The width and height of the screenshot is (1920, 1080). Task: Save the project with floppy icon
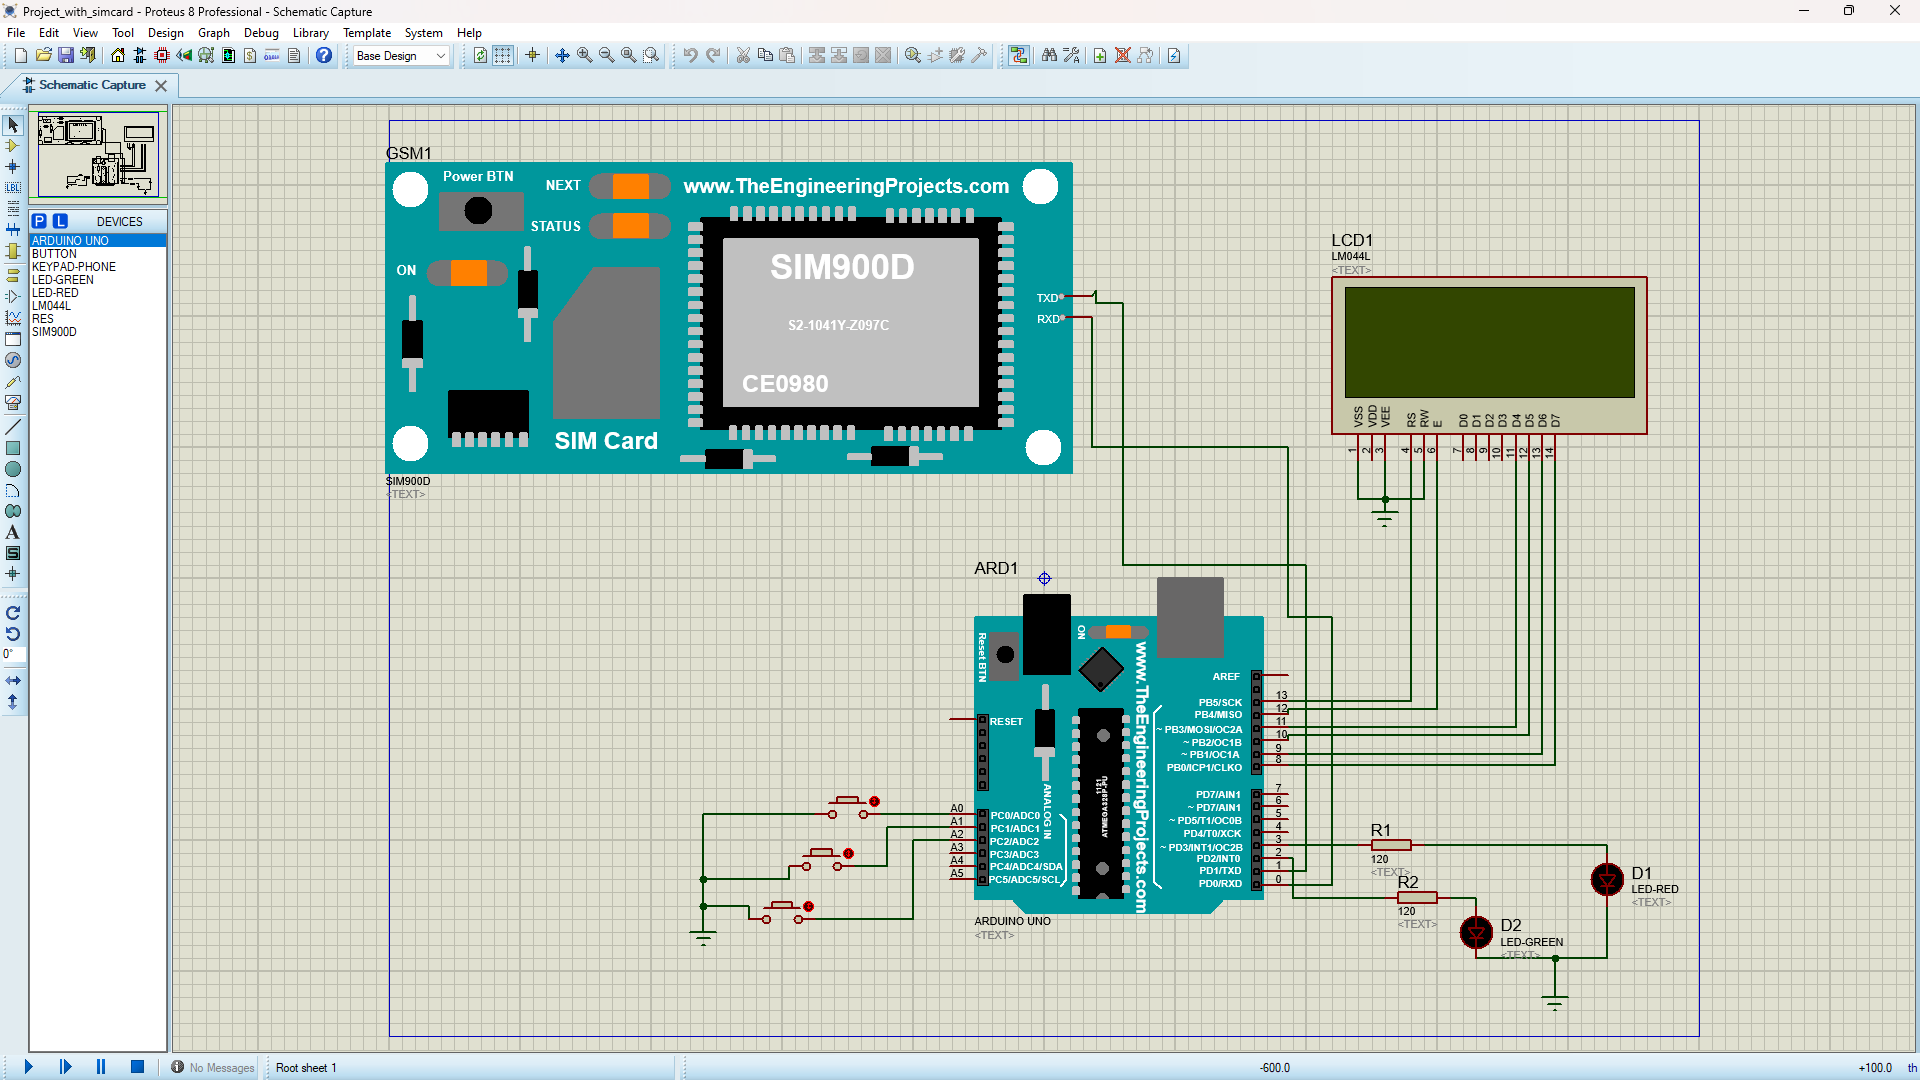click(66, 56)
